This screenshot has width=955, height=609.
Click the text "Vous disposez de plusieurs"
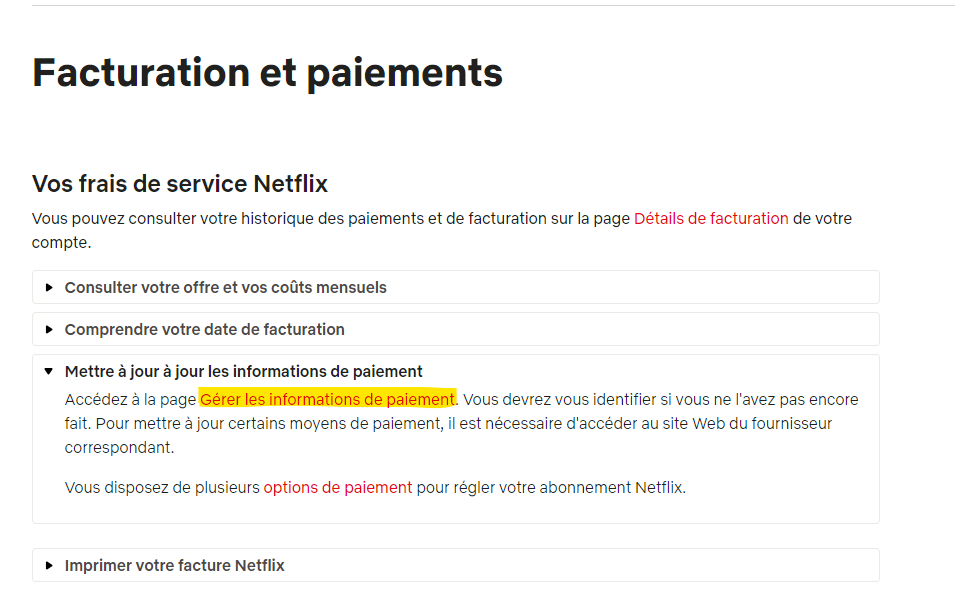pyautogui.click(x=160, y=488)
